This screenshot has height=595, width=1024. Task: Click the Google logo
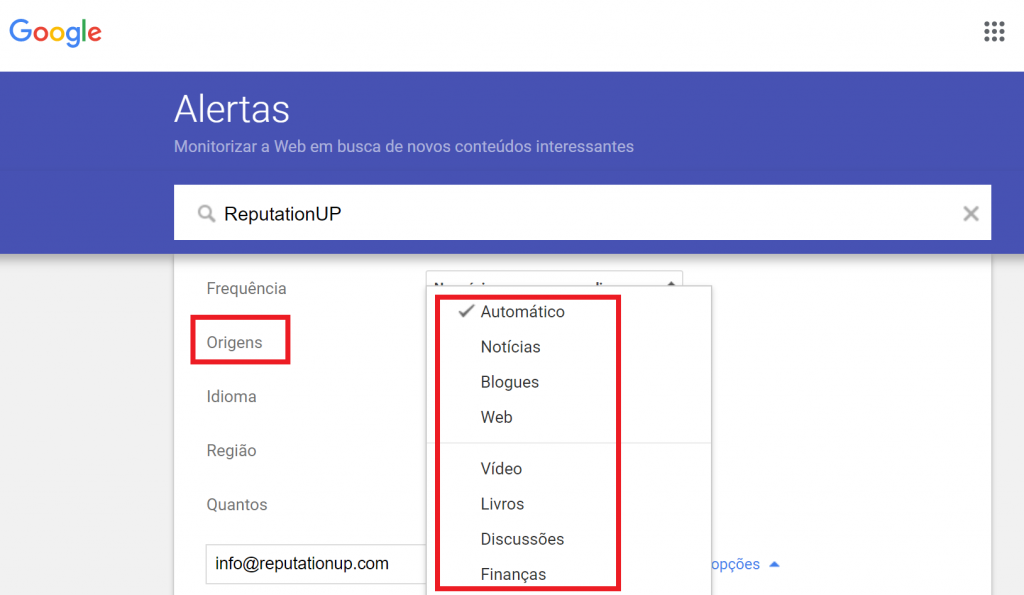tap(55, 33)
